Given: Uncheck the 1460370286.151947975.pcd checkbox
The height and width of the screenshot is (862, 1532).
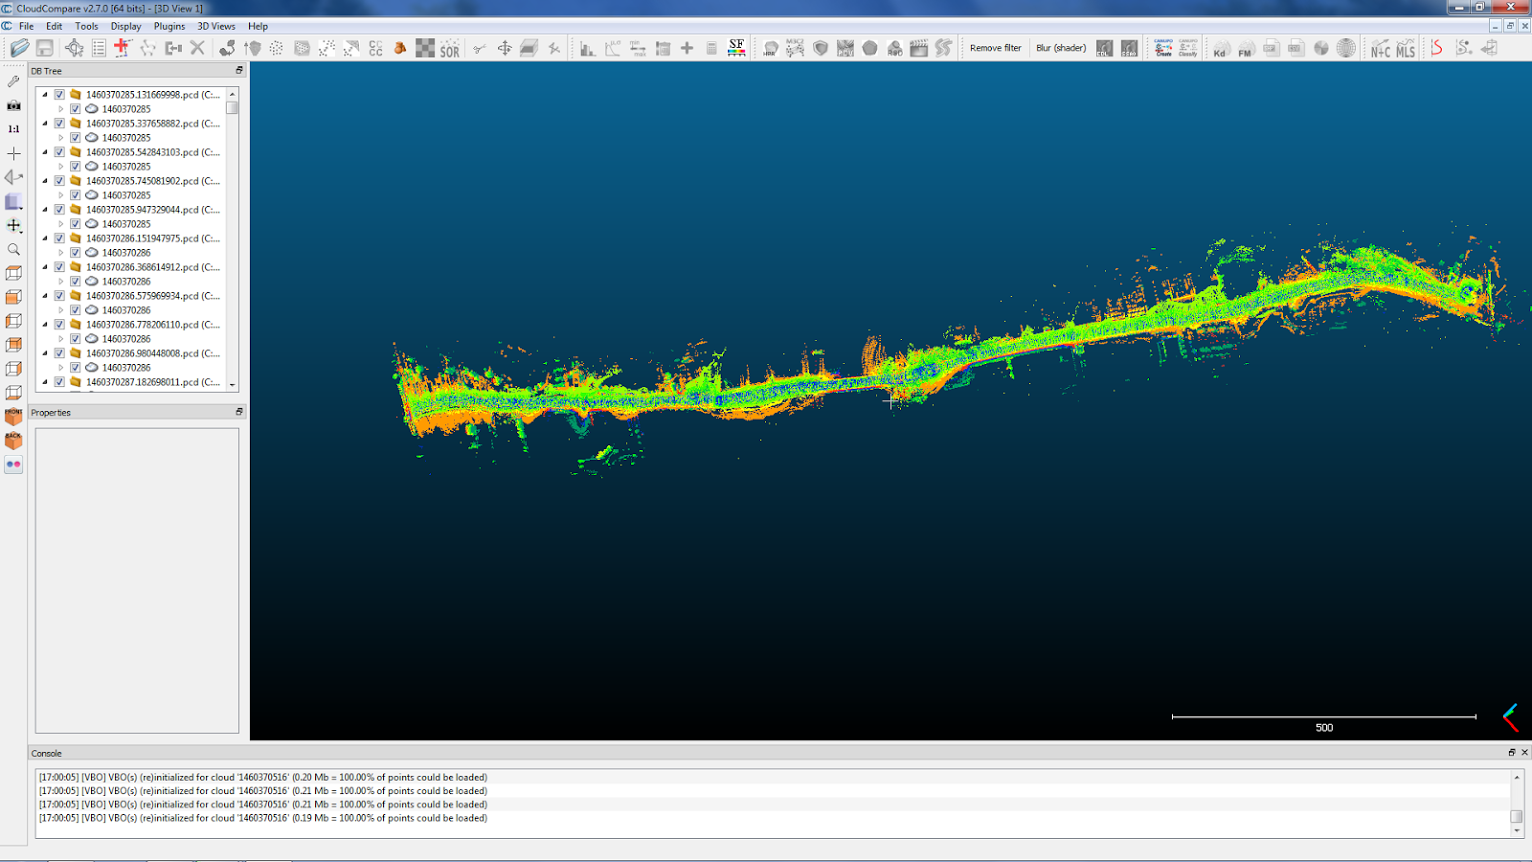Looking at the screenshot, I should pos(59,239).
